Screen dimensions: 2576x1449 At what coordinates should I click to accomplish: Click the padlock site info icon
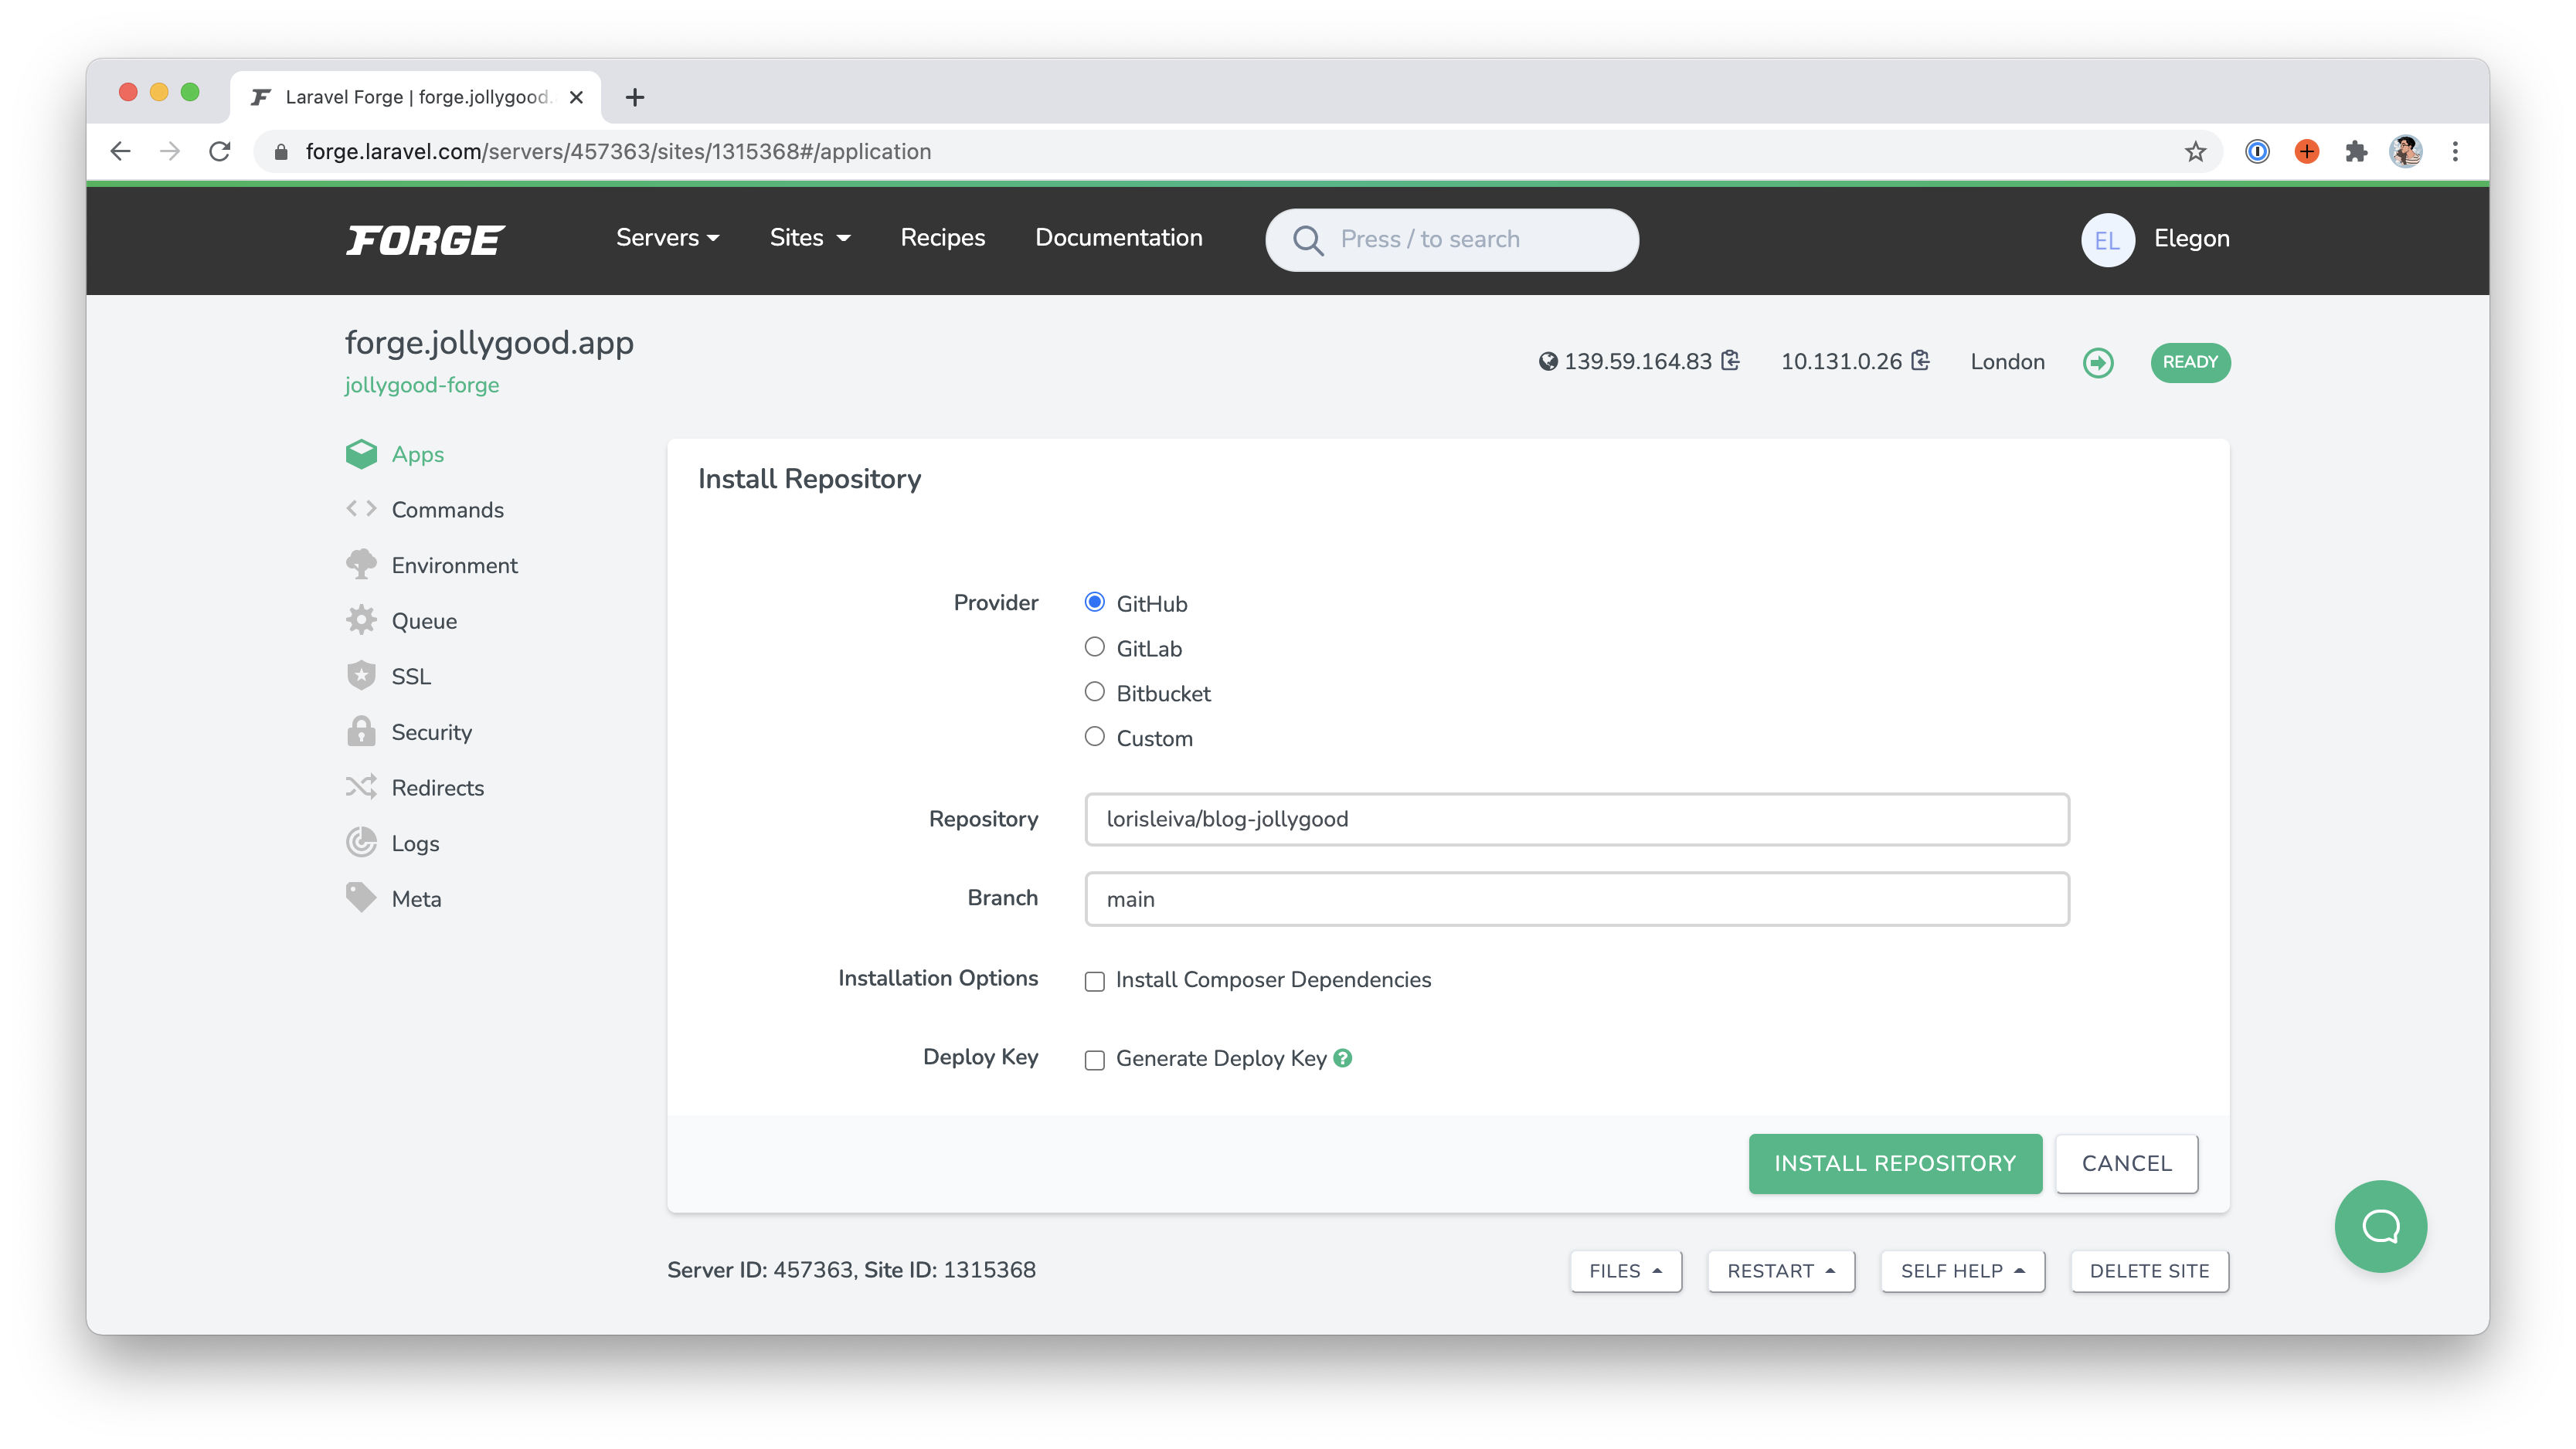coord(281,152)
